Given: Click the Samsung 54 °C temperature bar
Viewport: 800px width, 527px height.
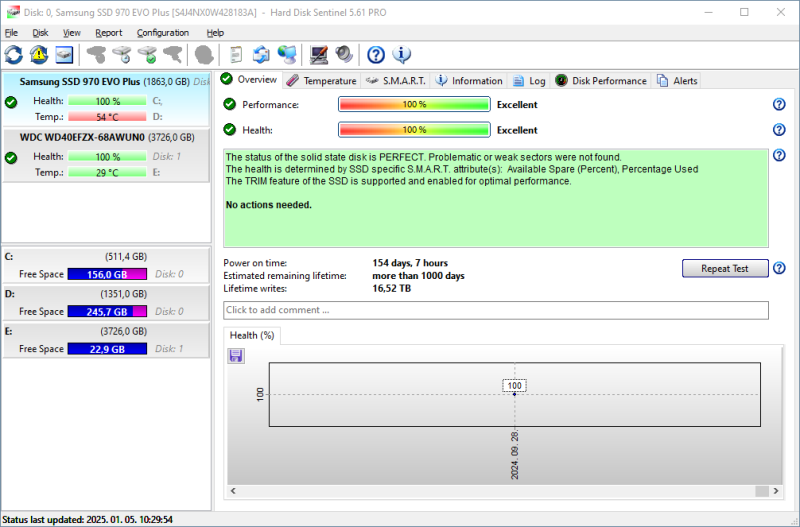Looking at the screenshot, I should [x=107, y=117].
